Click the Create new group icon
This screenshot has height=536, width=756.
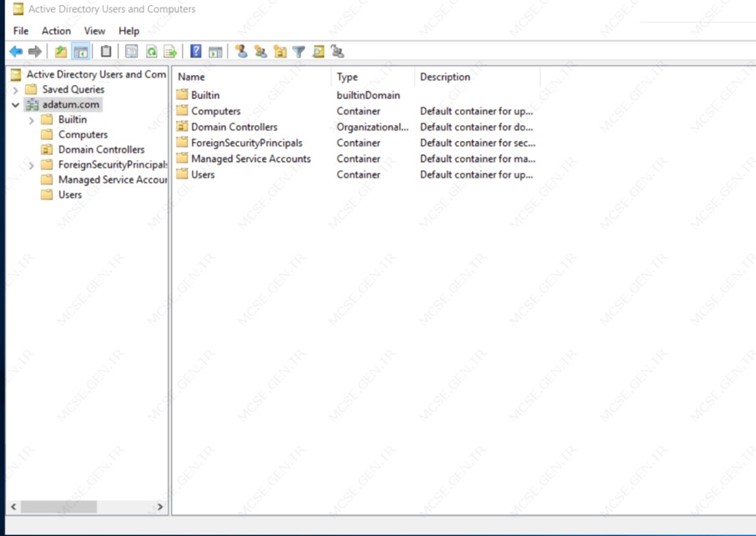point(261,51)
